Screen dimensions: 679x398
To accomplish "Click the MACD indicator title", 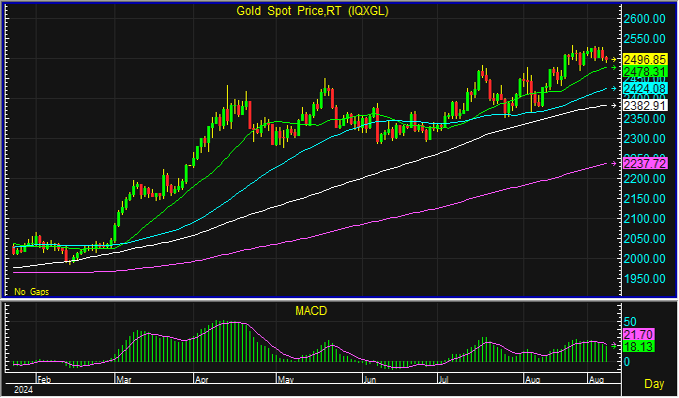I will click(x=311, y=311).
